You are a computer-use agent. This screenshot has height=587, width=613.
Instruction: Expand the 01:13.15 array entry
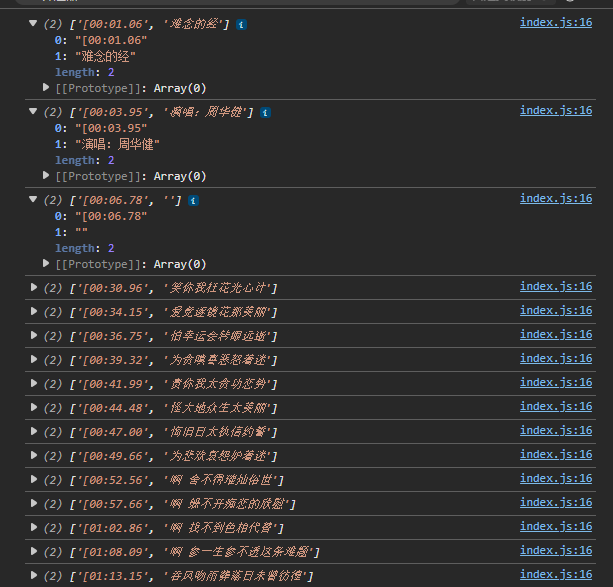(34, 575)
